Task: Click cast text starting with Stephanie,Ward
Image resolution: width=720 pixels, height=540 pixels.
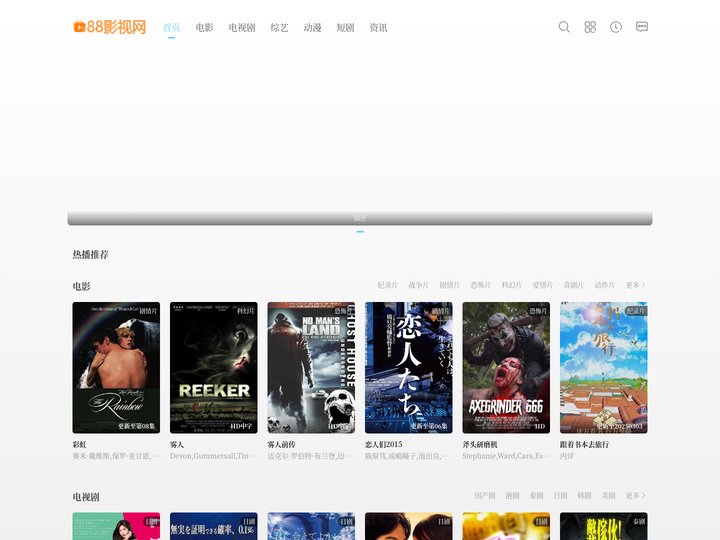Action: [x=506, y=456]
